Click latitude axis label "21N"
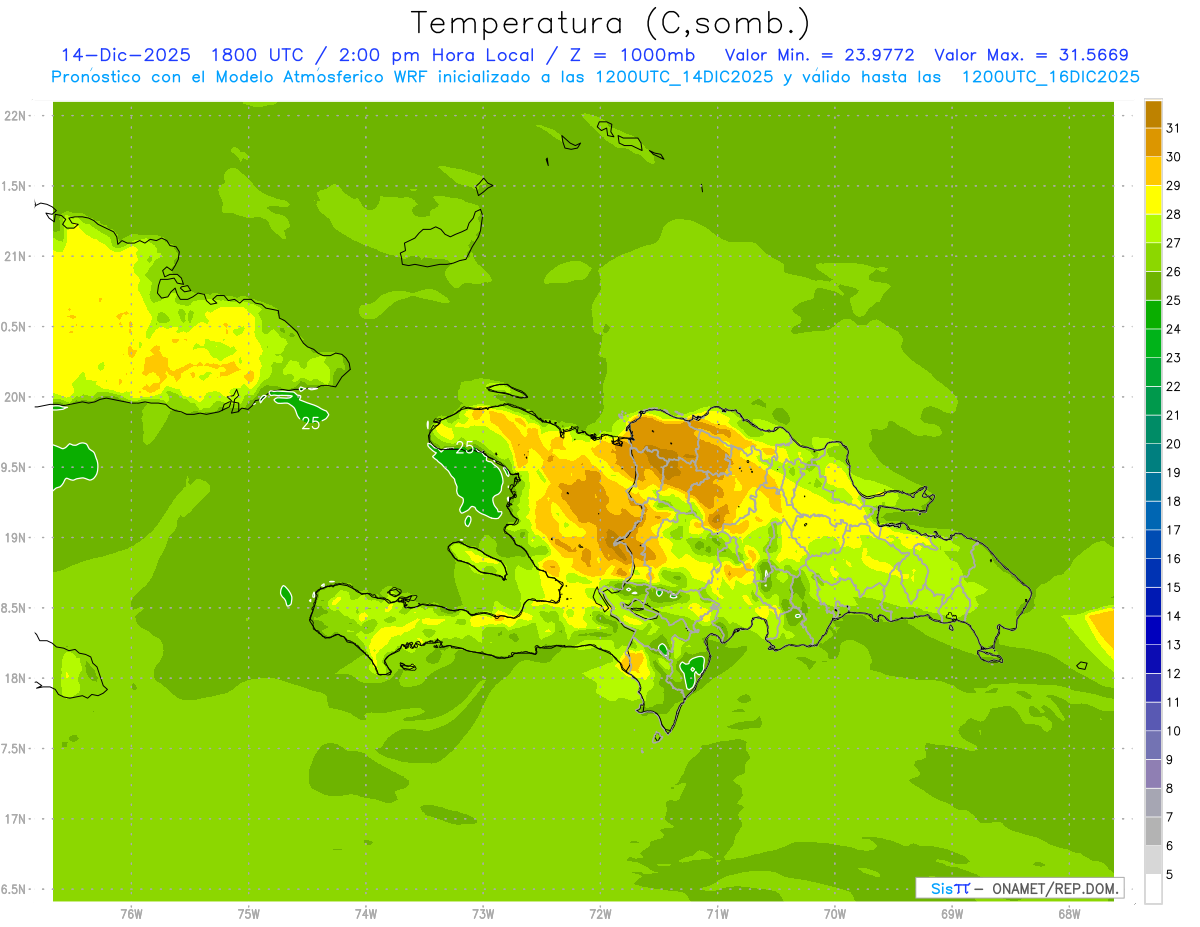Viewport: 1200px width, 927px height. point(16,256)
